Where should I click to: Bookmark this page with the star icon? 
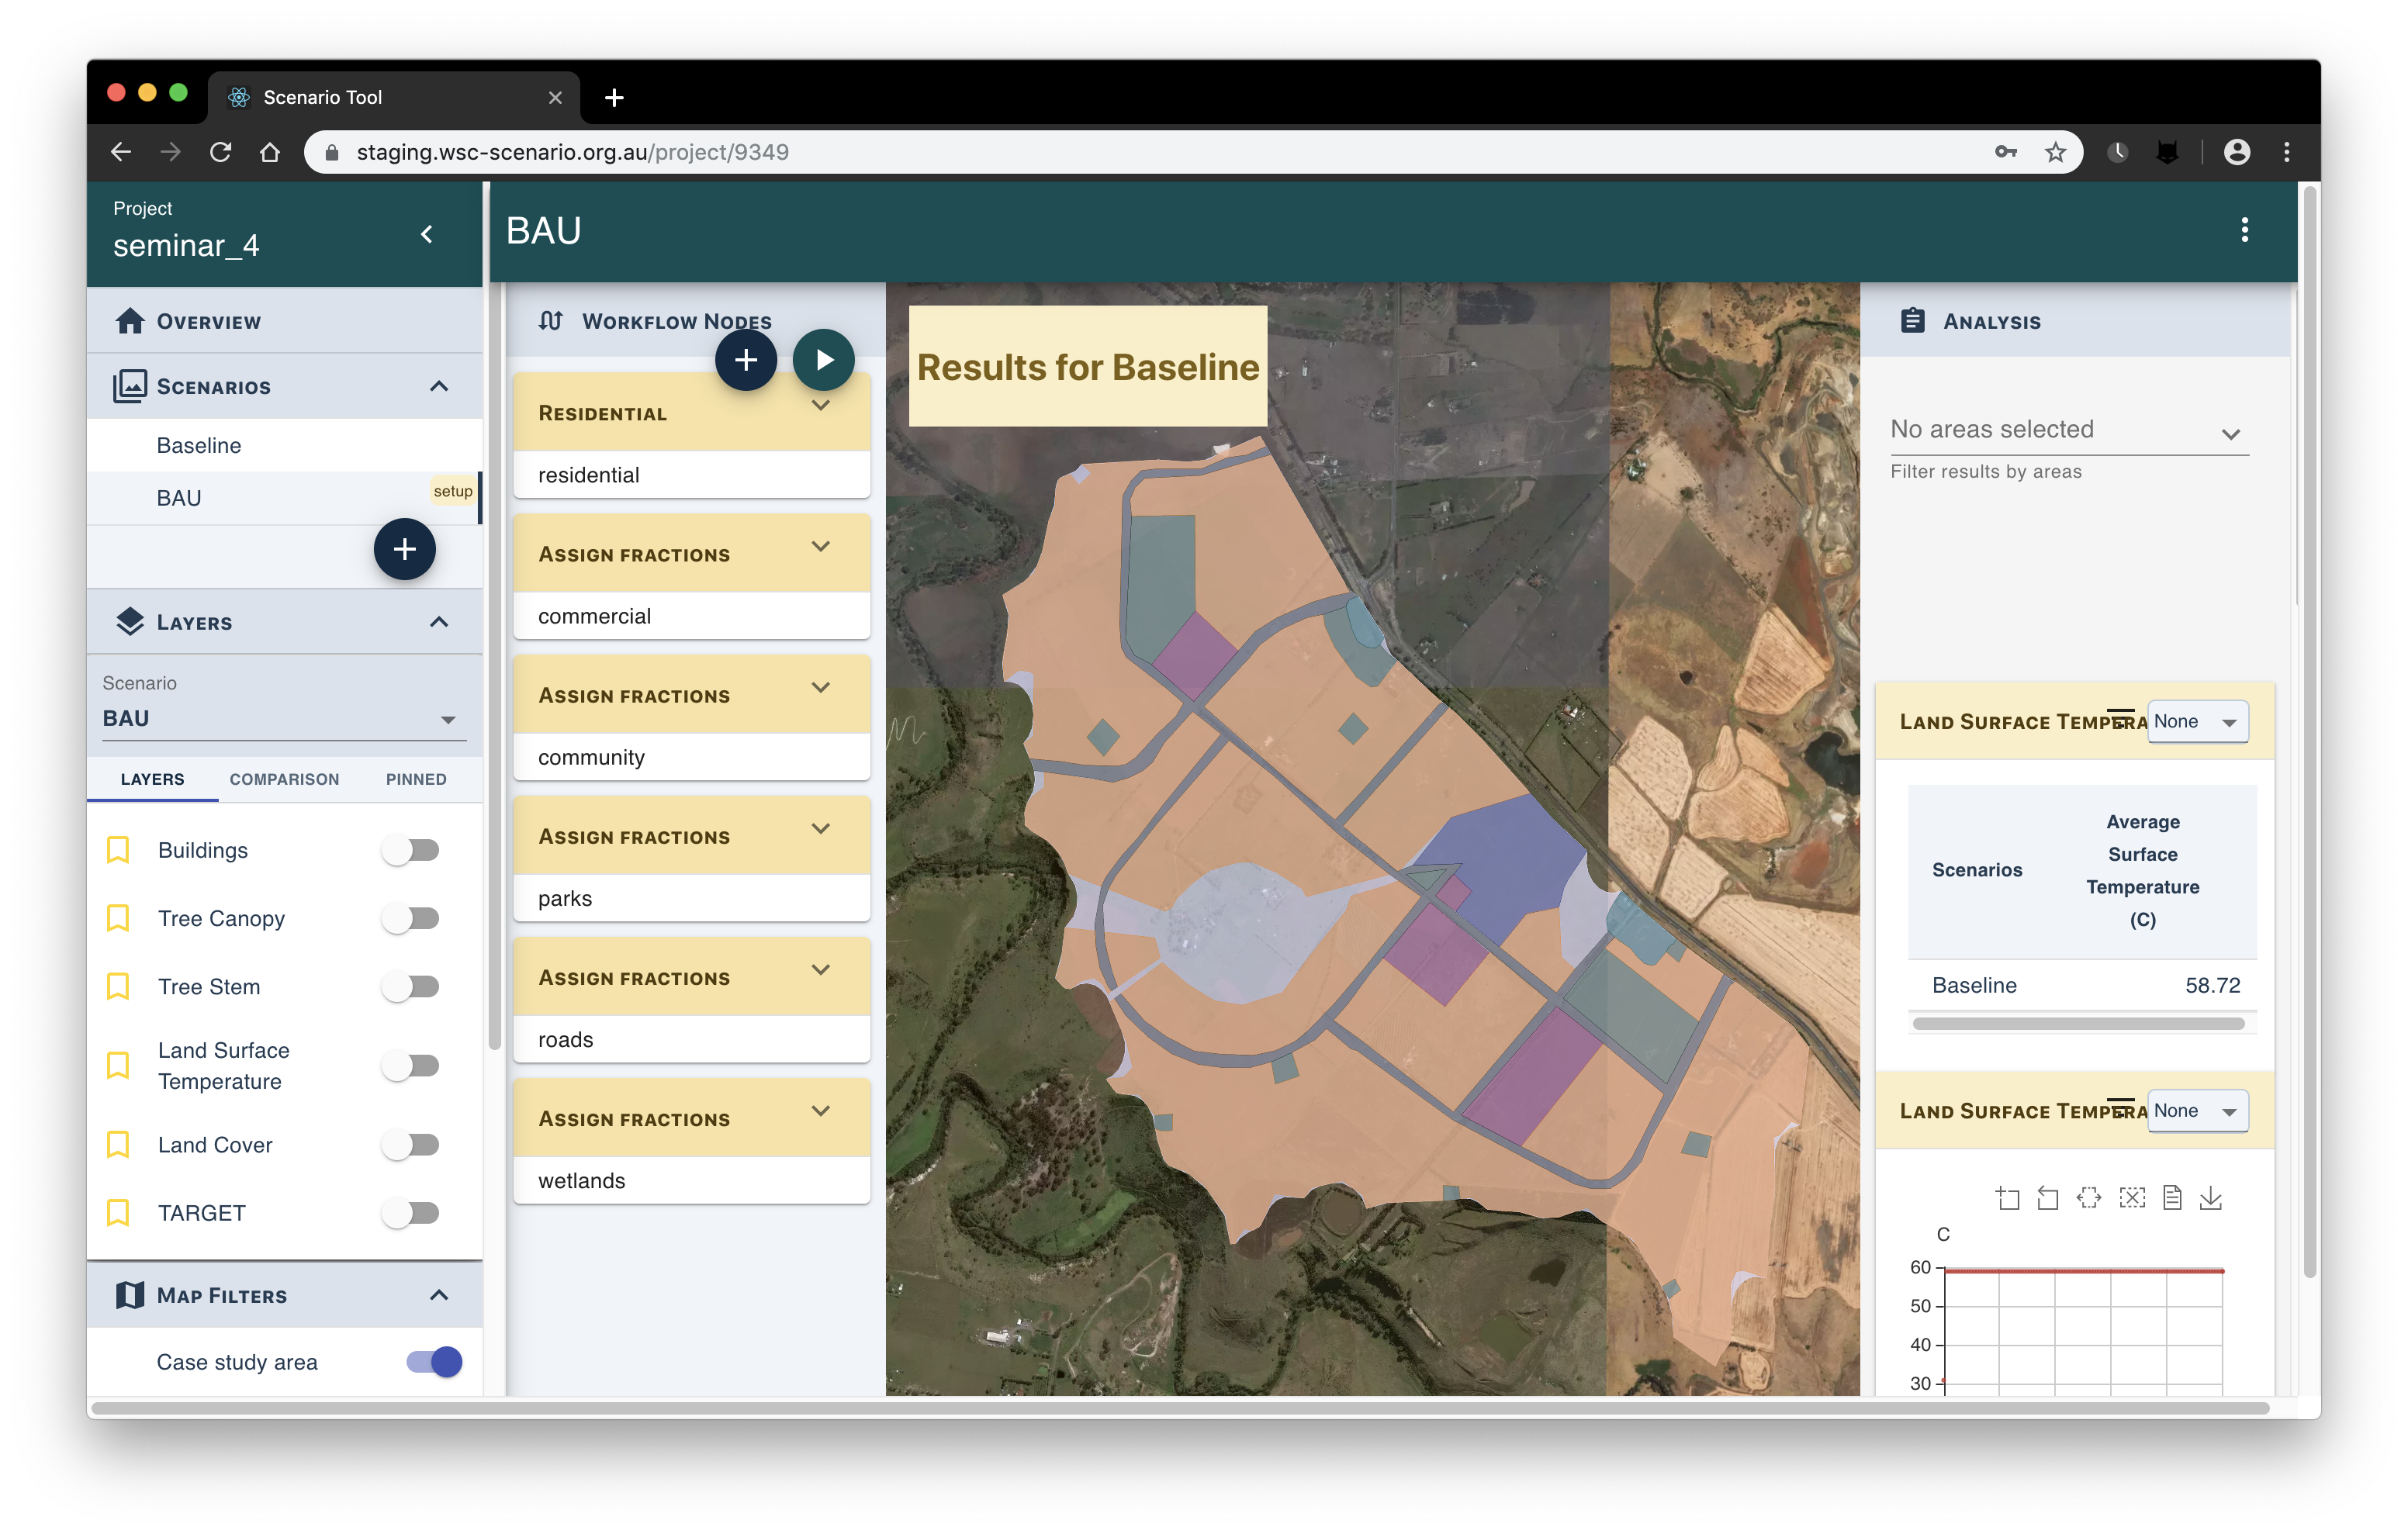coord(2055,152)
